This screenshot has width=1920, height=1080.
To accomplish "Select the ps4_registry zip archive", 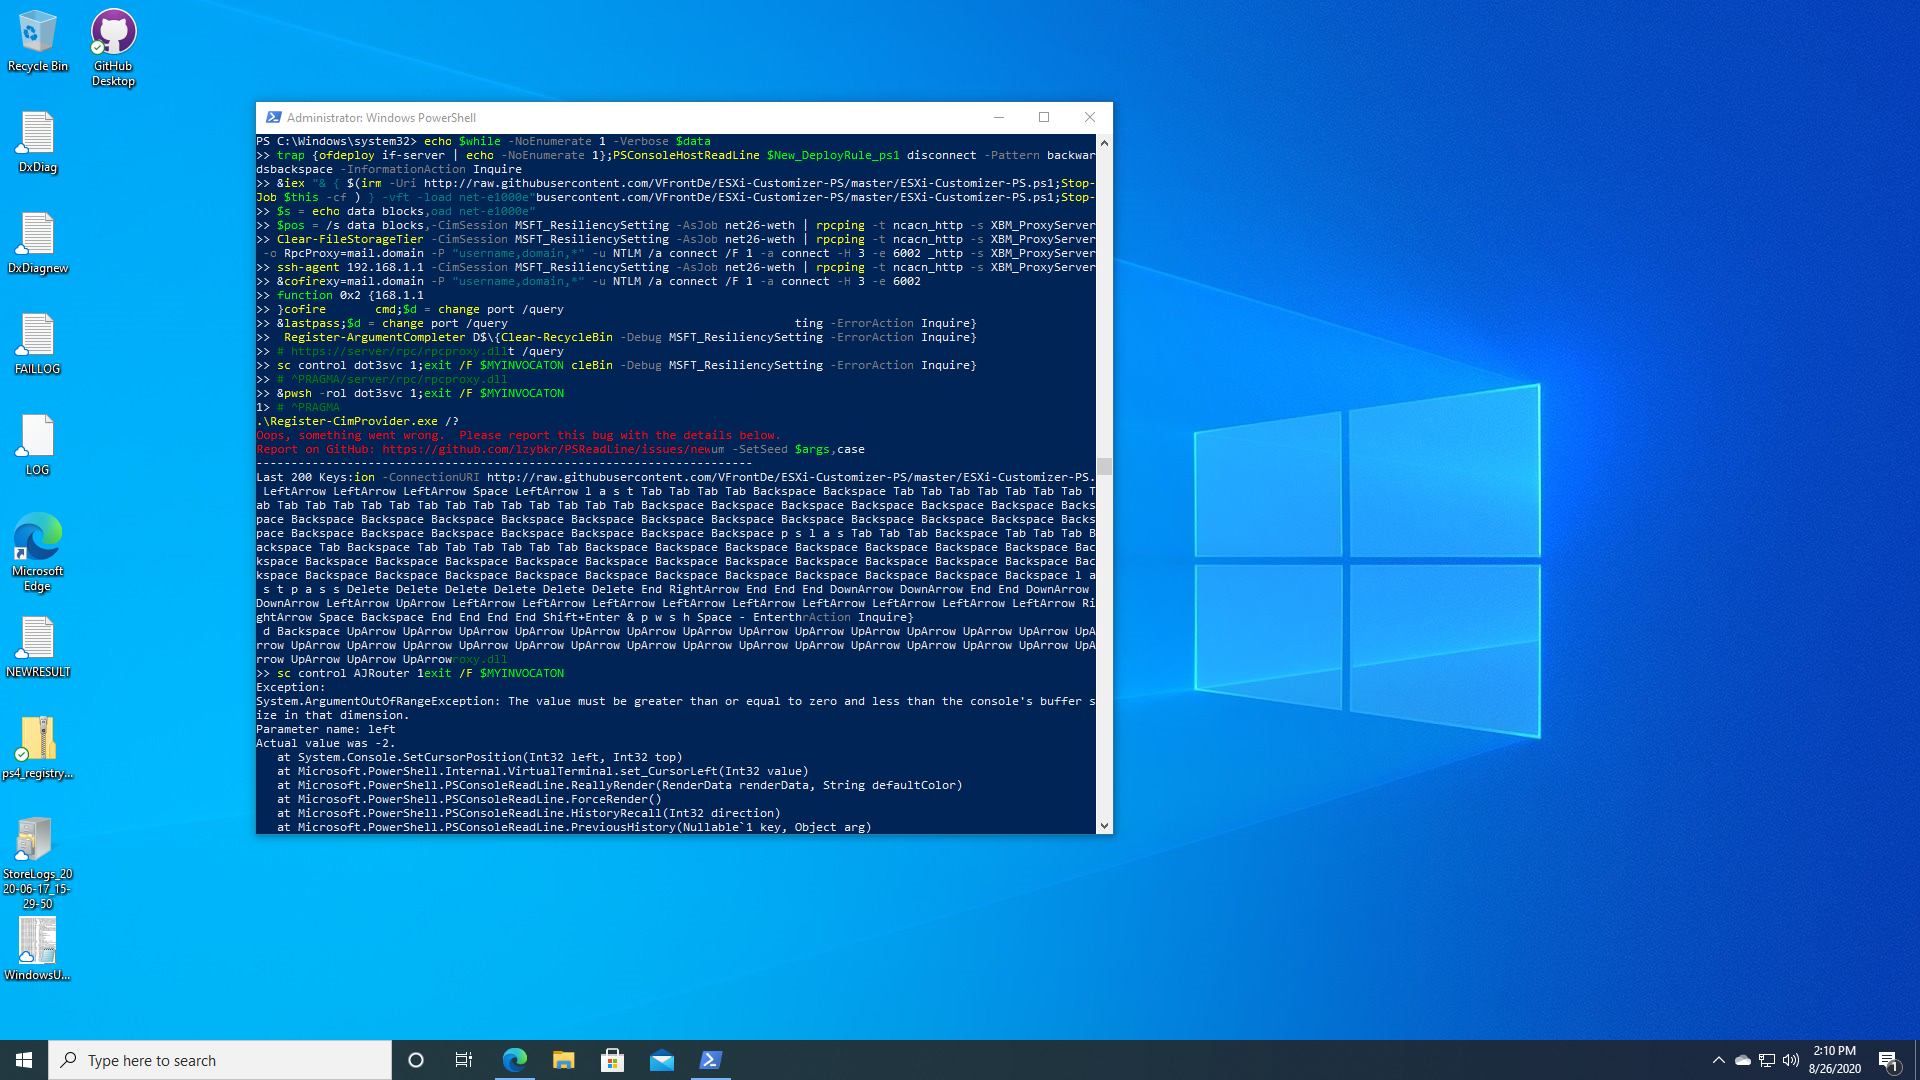I will tap(37, 749).
